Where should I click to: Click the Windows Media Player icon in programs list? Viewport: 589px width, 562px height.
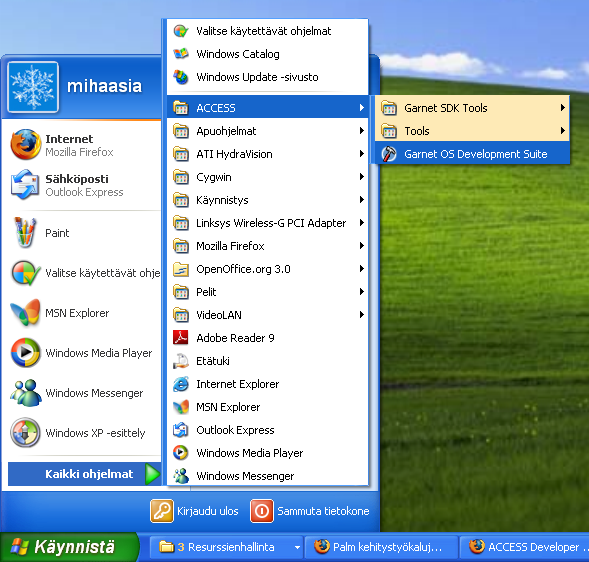point(181,453)
